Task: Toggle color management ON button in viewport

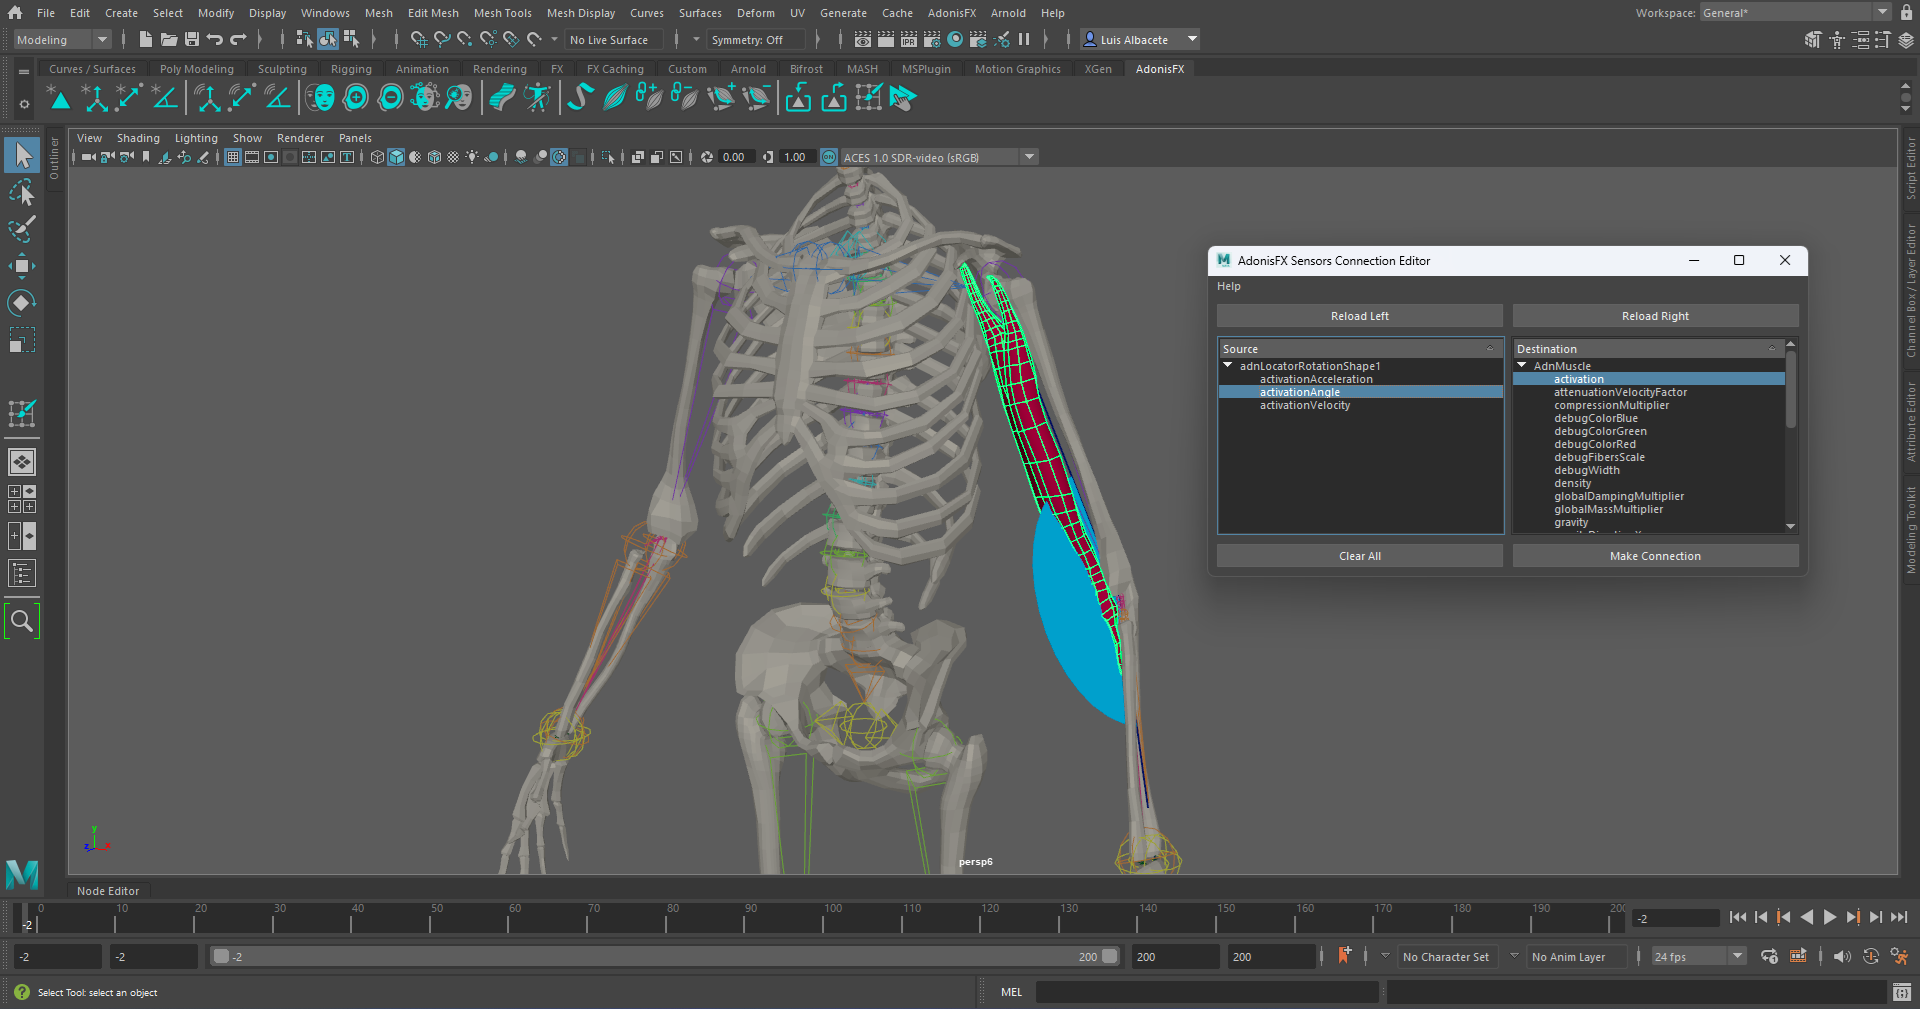Action: 829,157
